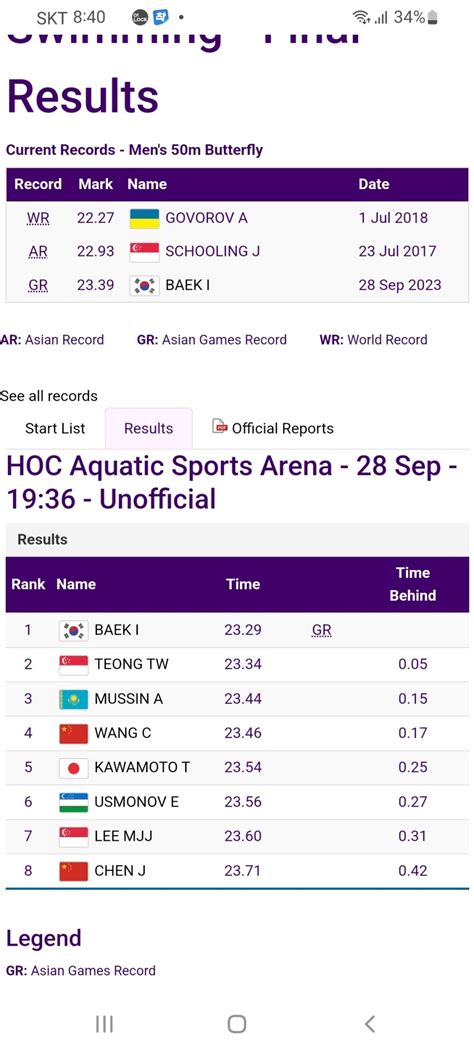Tap Singapore flag next to SCHOOLING J
474x1053 pixels.
144,252
